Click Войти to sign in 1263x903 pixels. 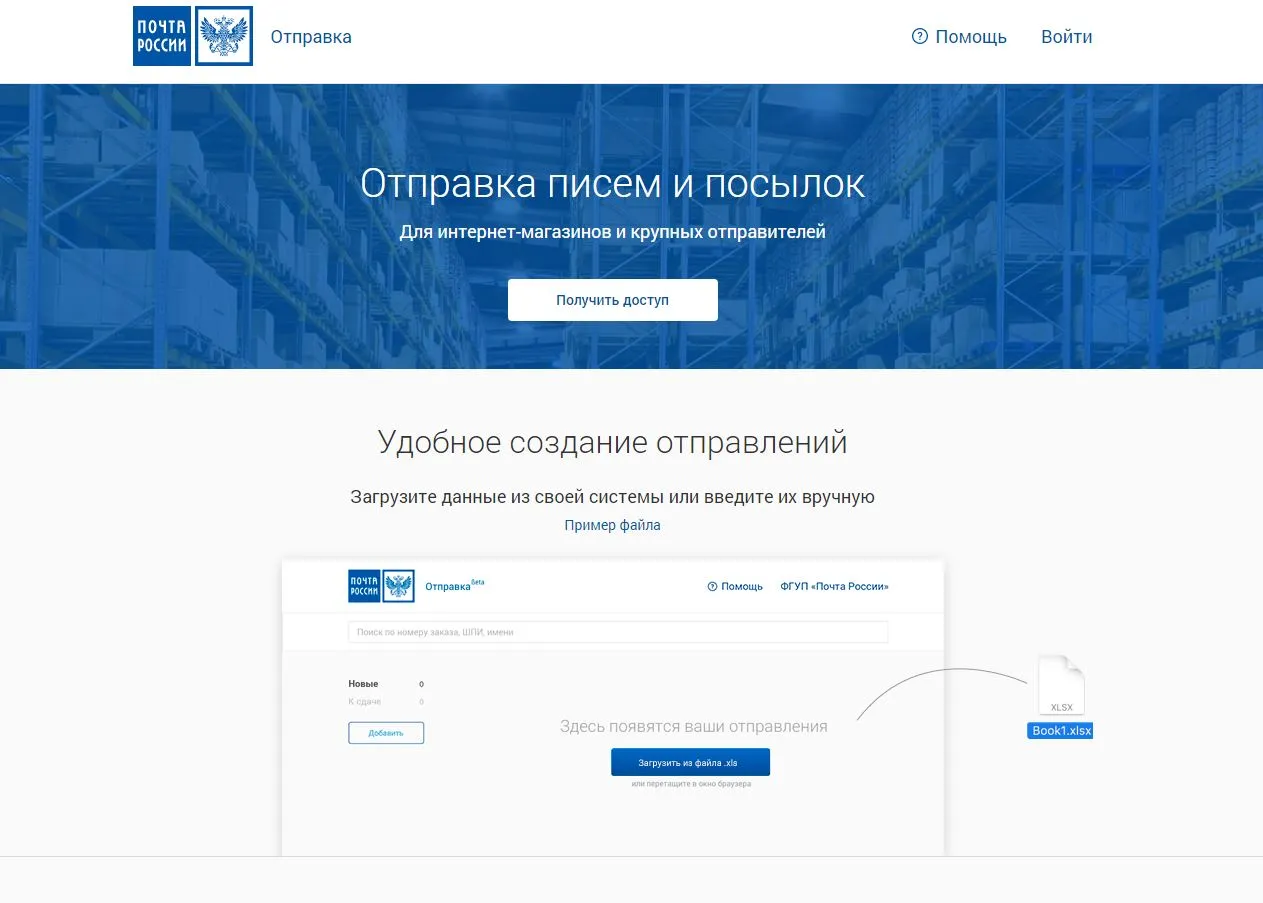[x=1066, y=37]
